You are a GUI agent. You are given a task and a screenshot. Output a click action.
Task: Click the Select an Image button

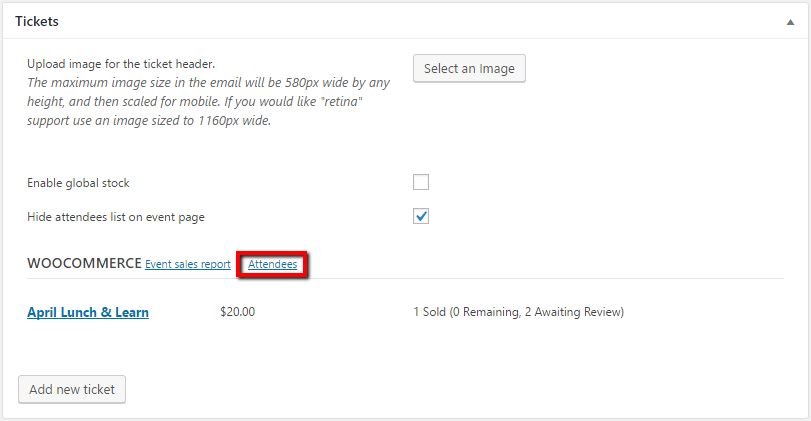[x=469, y=69]
